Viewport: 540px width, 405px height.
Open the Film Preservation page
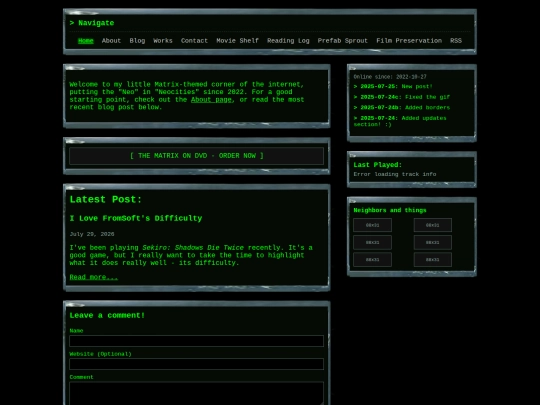tap(409, 41)
